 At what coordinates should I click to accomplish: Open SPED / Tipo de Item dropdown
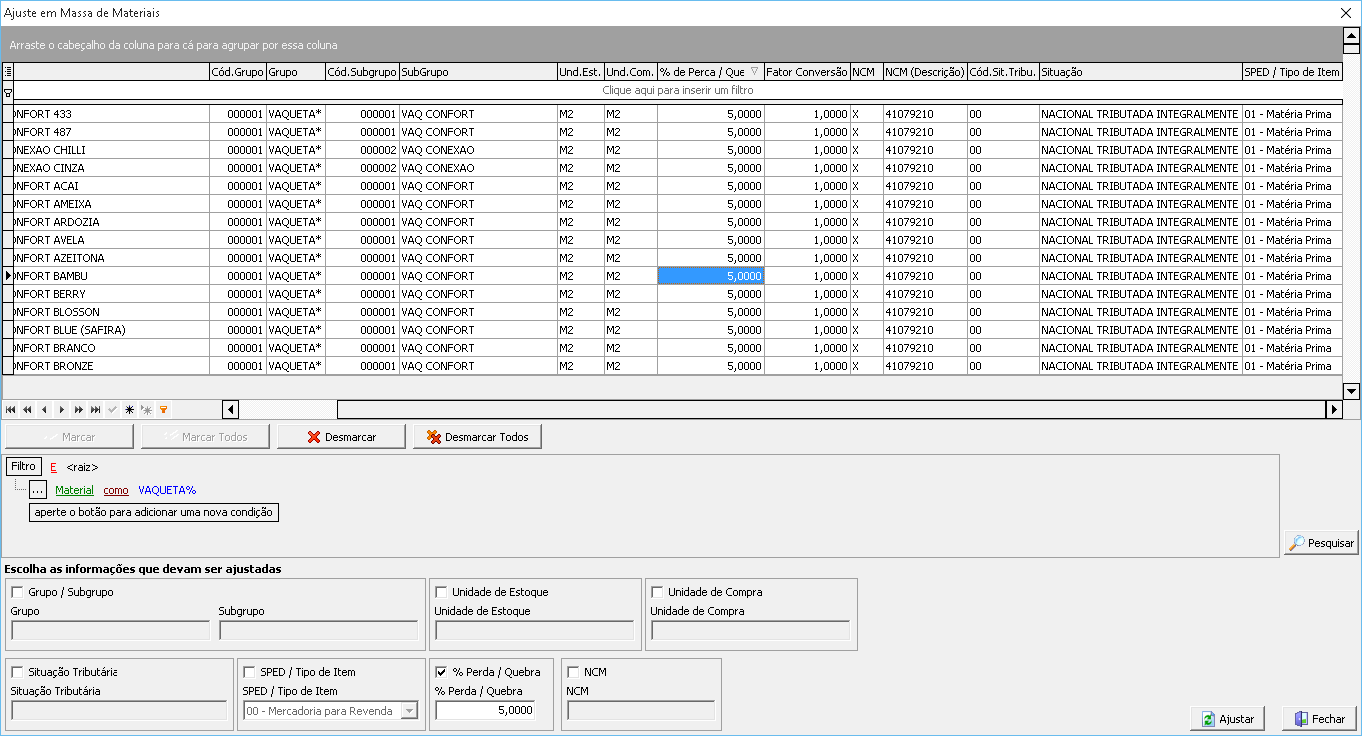[409, 711]
